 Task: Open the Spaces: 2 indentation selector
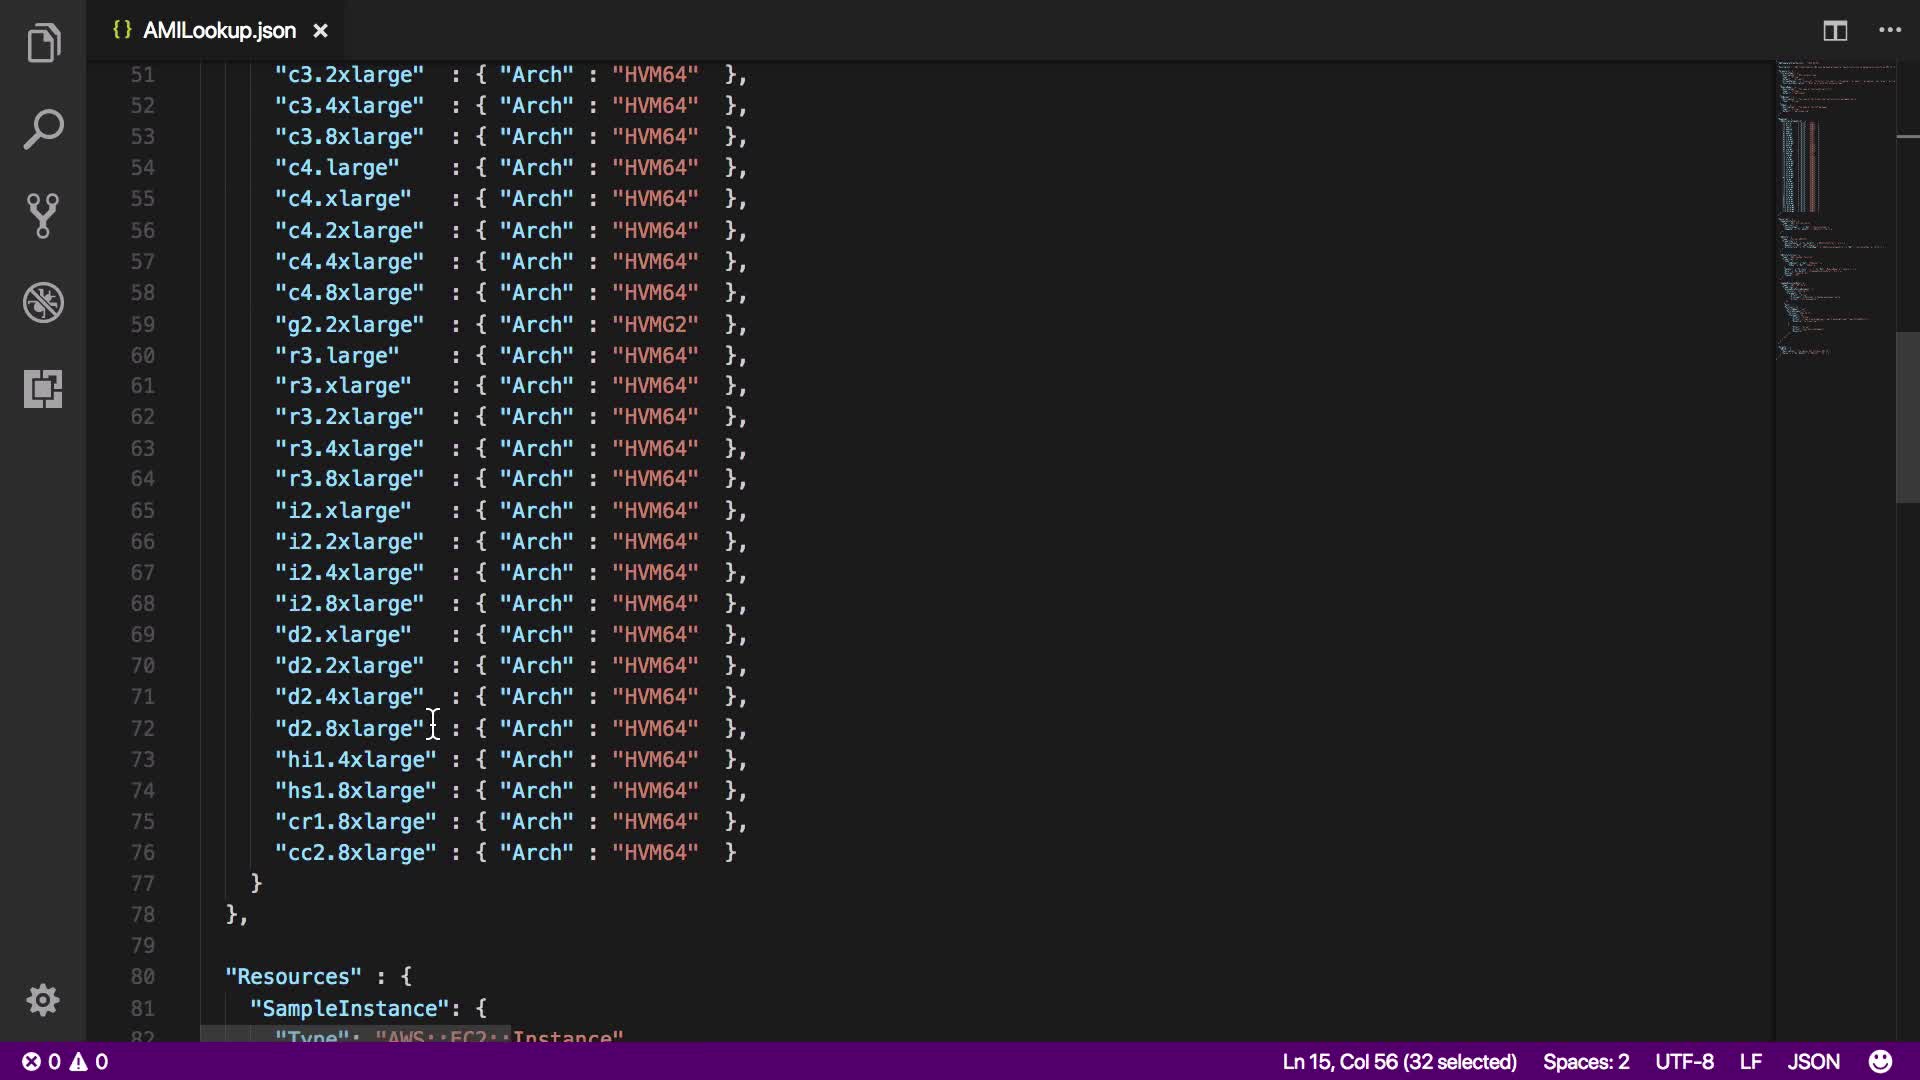tap(1585, 1062)
